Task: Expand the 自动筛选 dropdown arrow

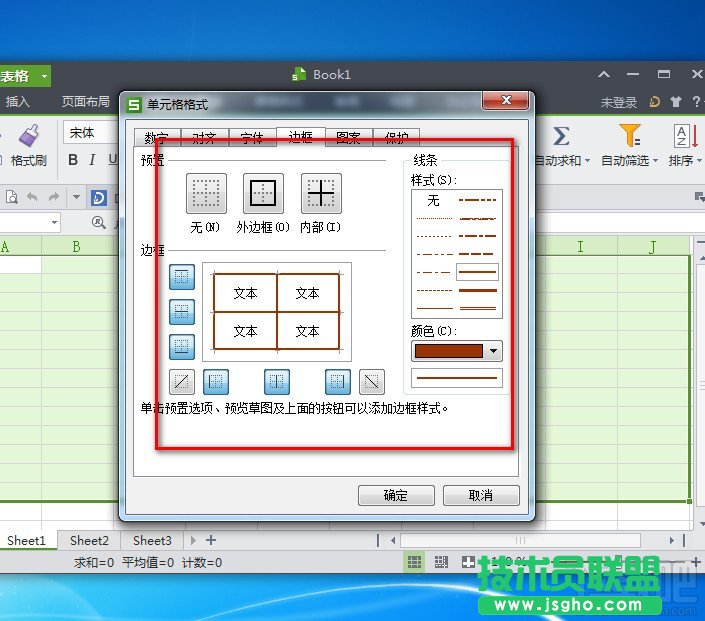Action: pos(655,161)
